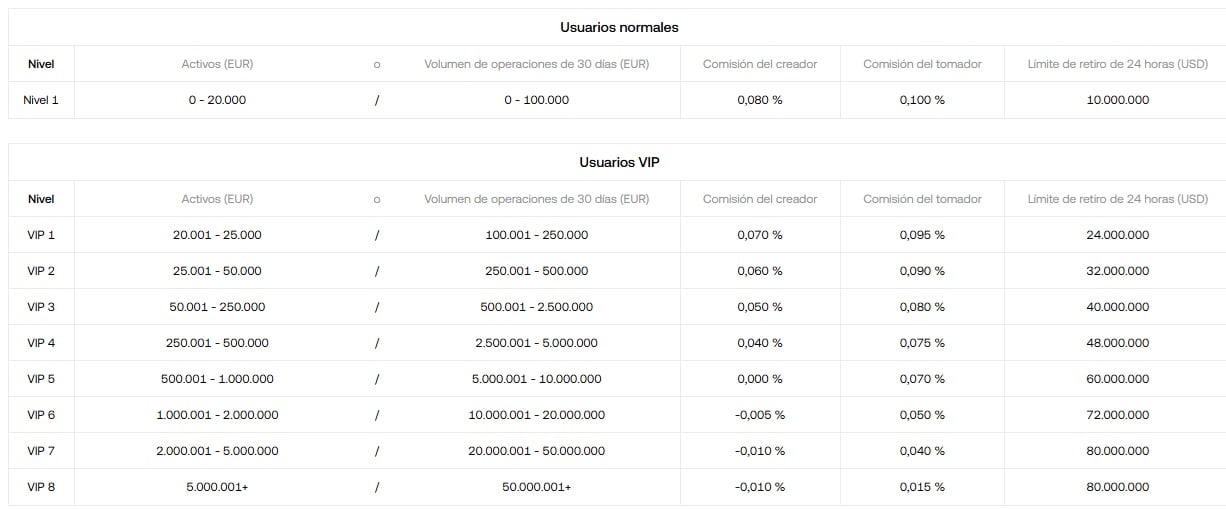Click VIP 1 maker fee 0,070 %
Image resolution: width=1226 pixels, height=509 pixels.
(x=760, y=235)
